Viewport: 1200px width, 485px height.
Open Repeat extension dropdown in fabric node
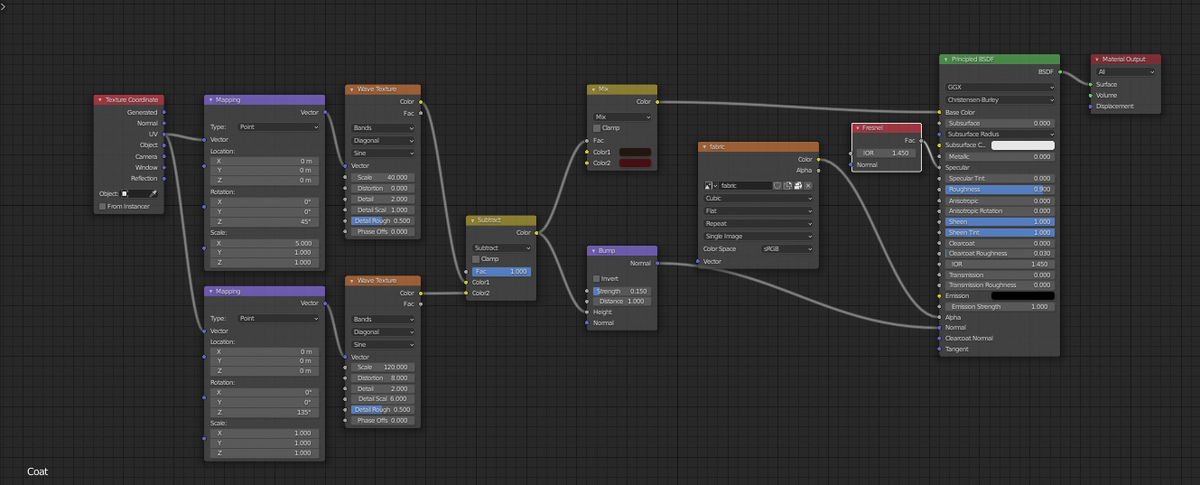[758, 224]
